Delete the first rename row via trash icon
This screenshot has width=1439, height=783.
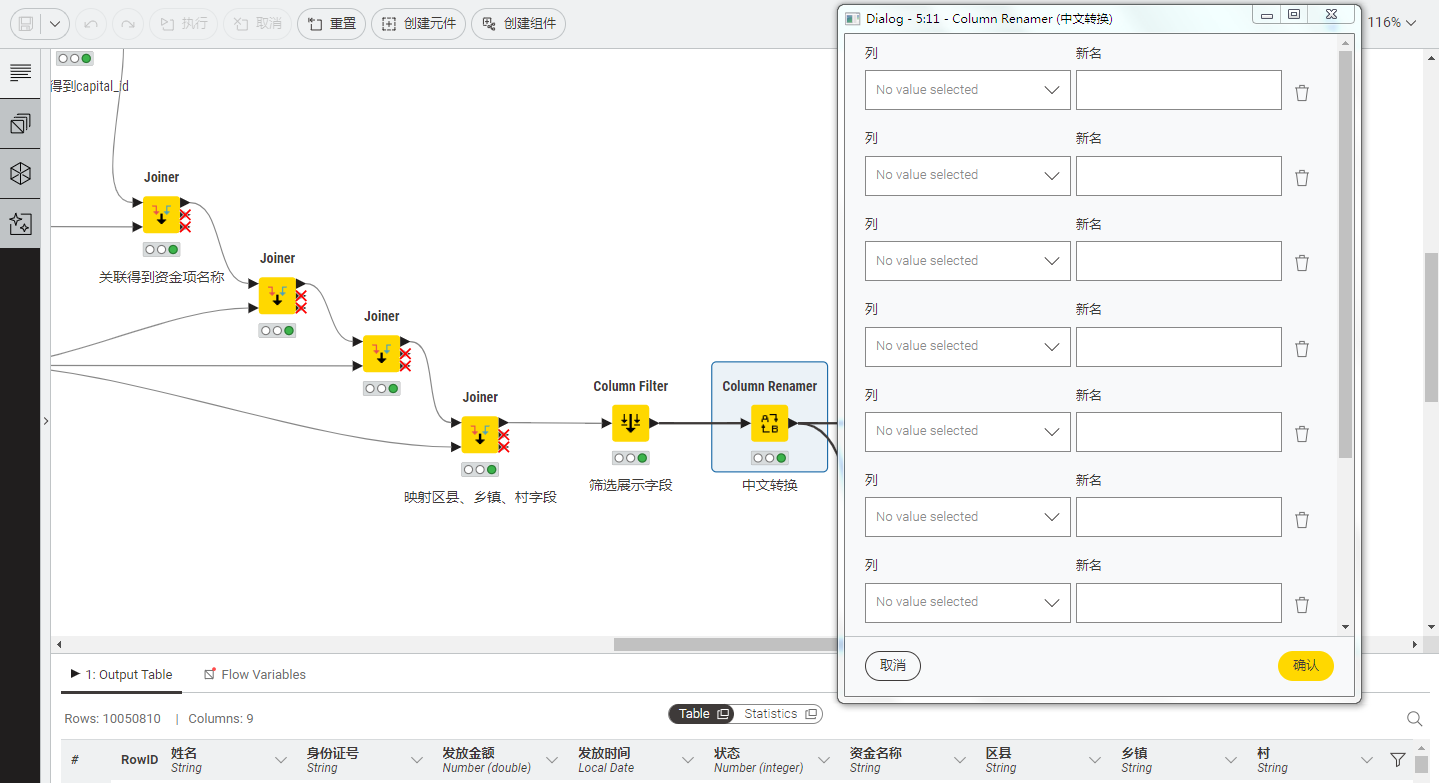pyautogui.click(x=1302, y=92)
